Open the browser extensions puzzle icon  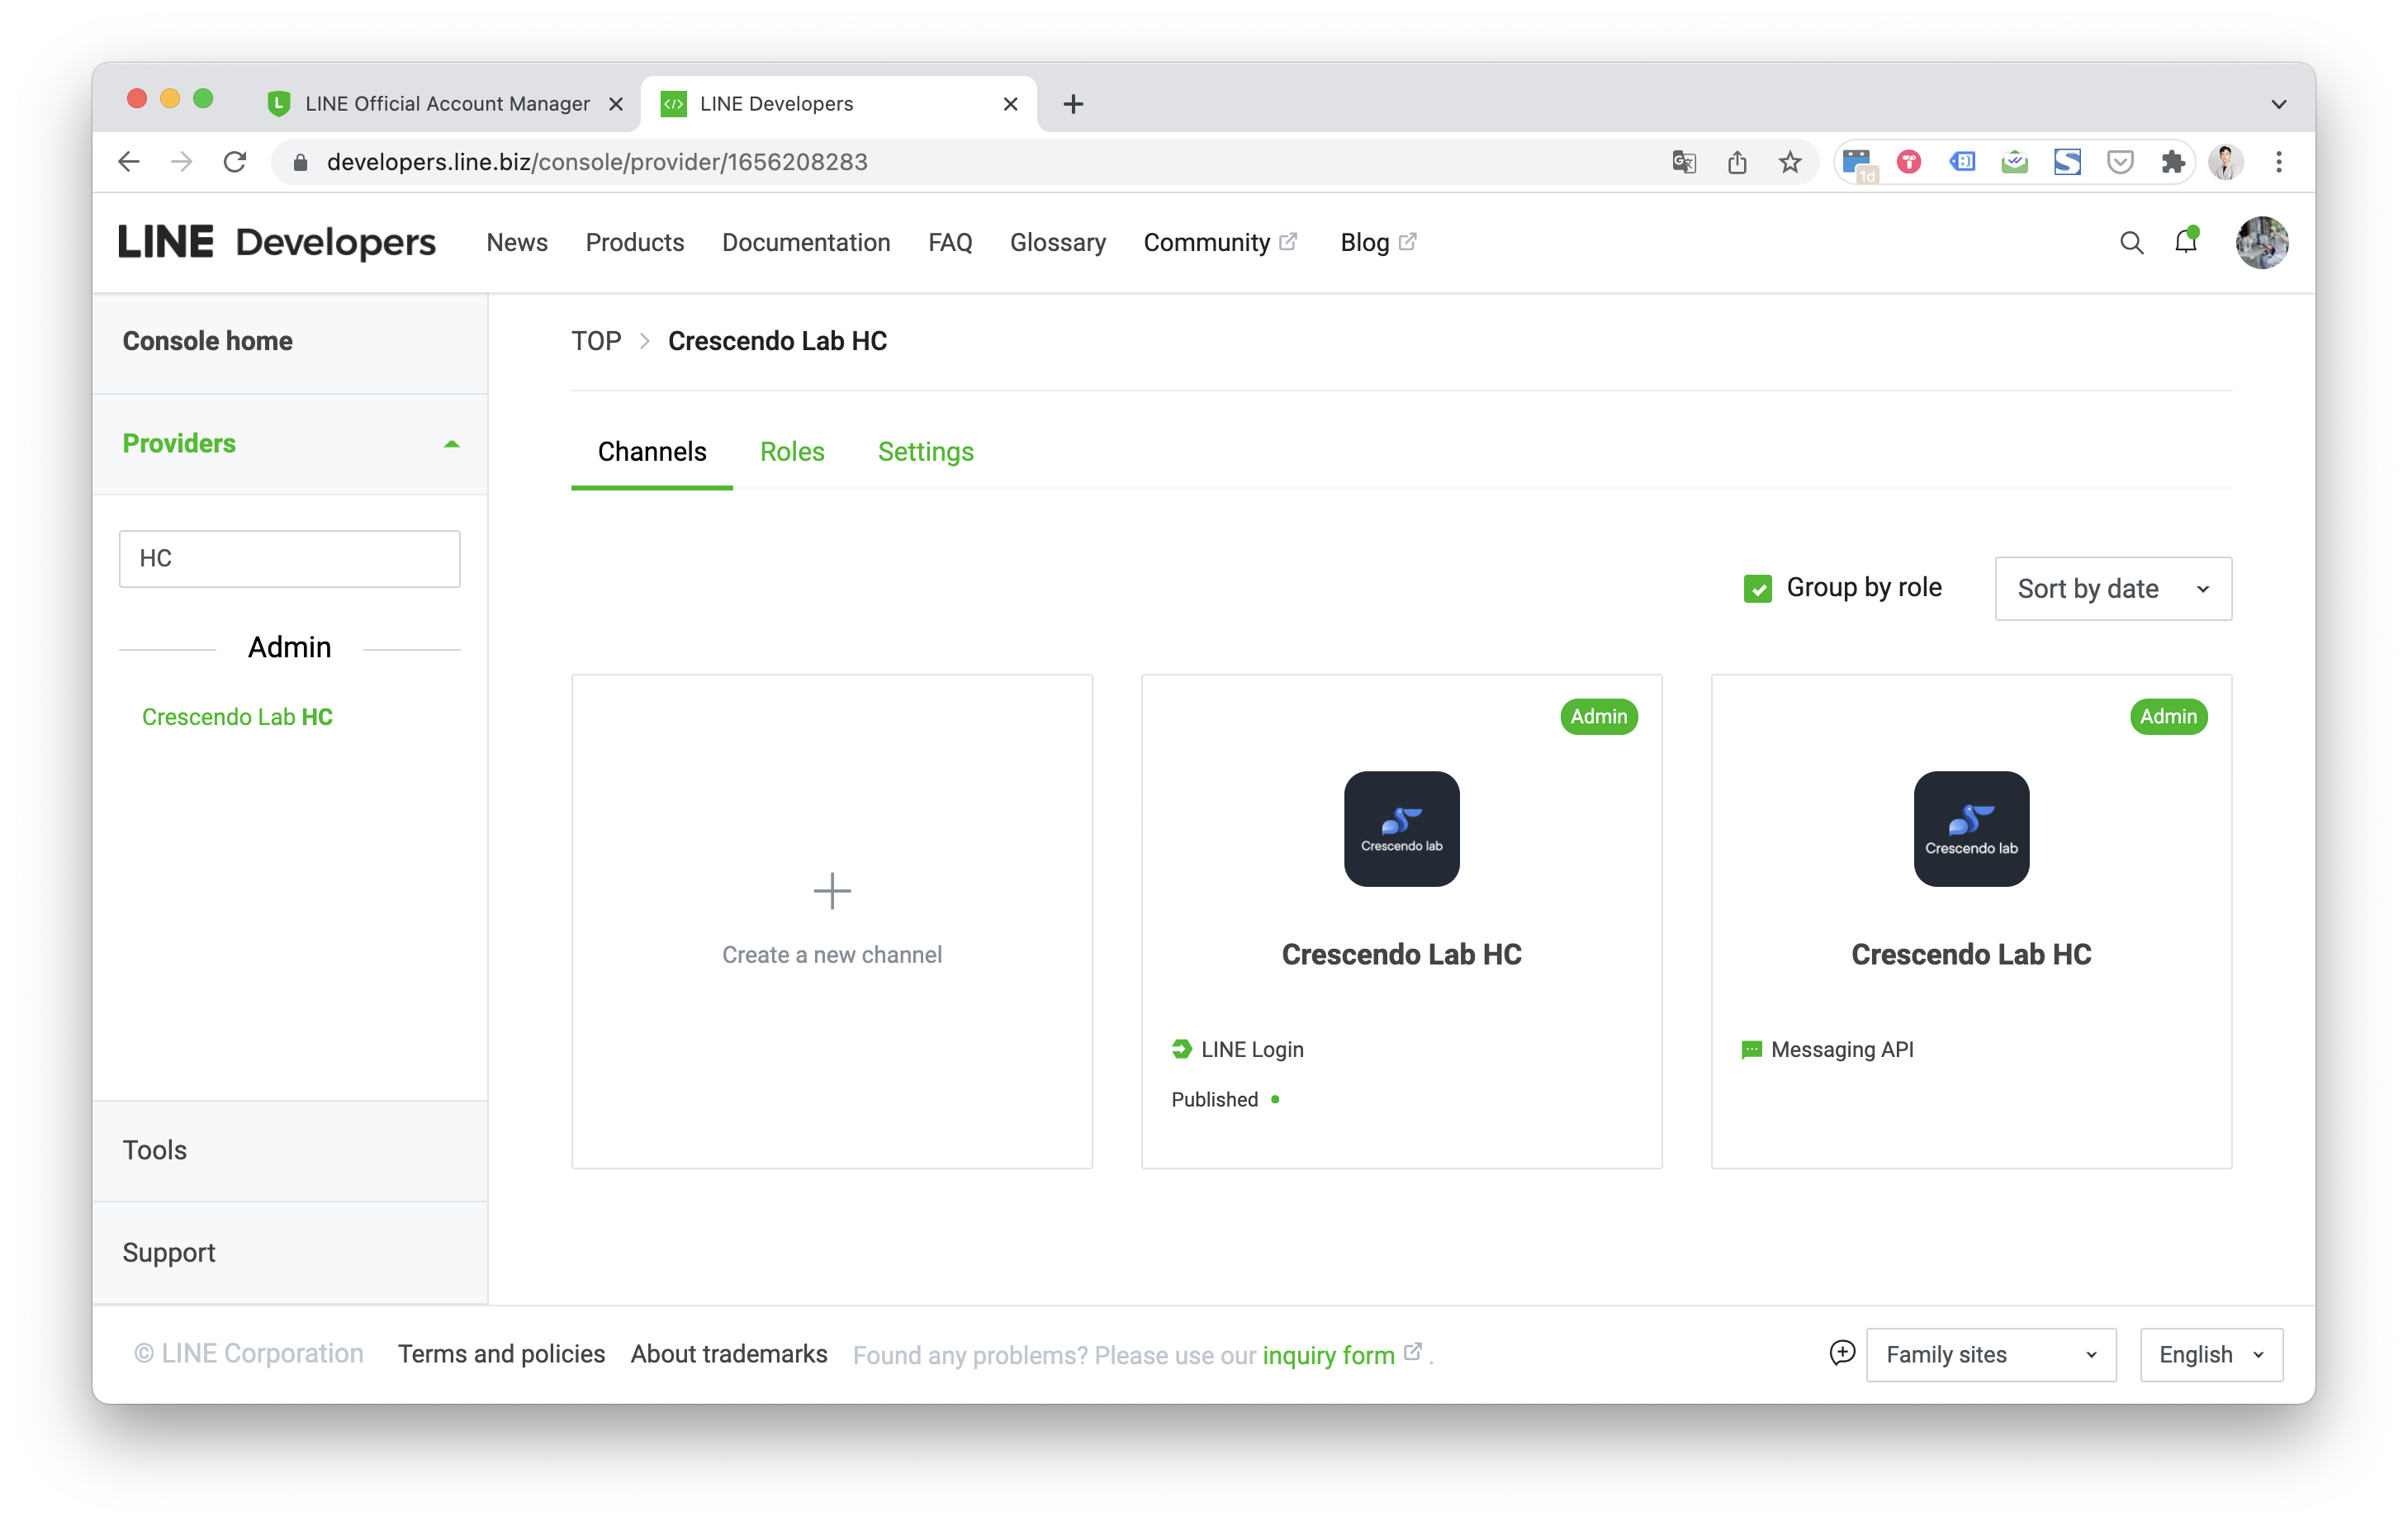[2172, 162]
